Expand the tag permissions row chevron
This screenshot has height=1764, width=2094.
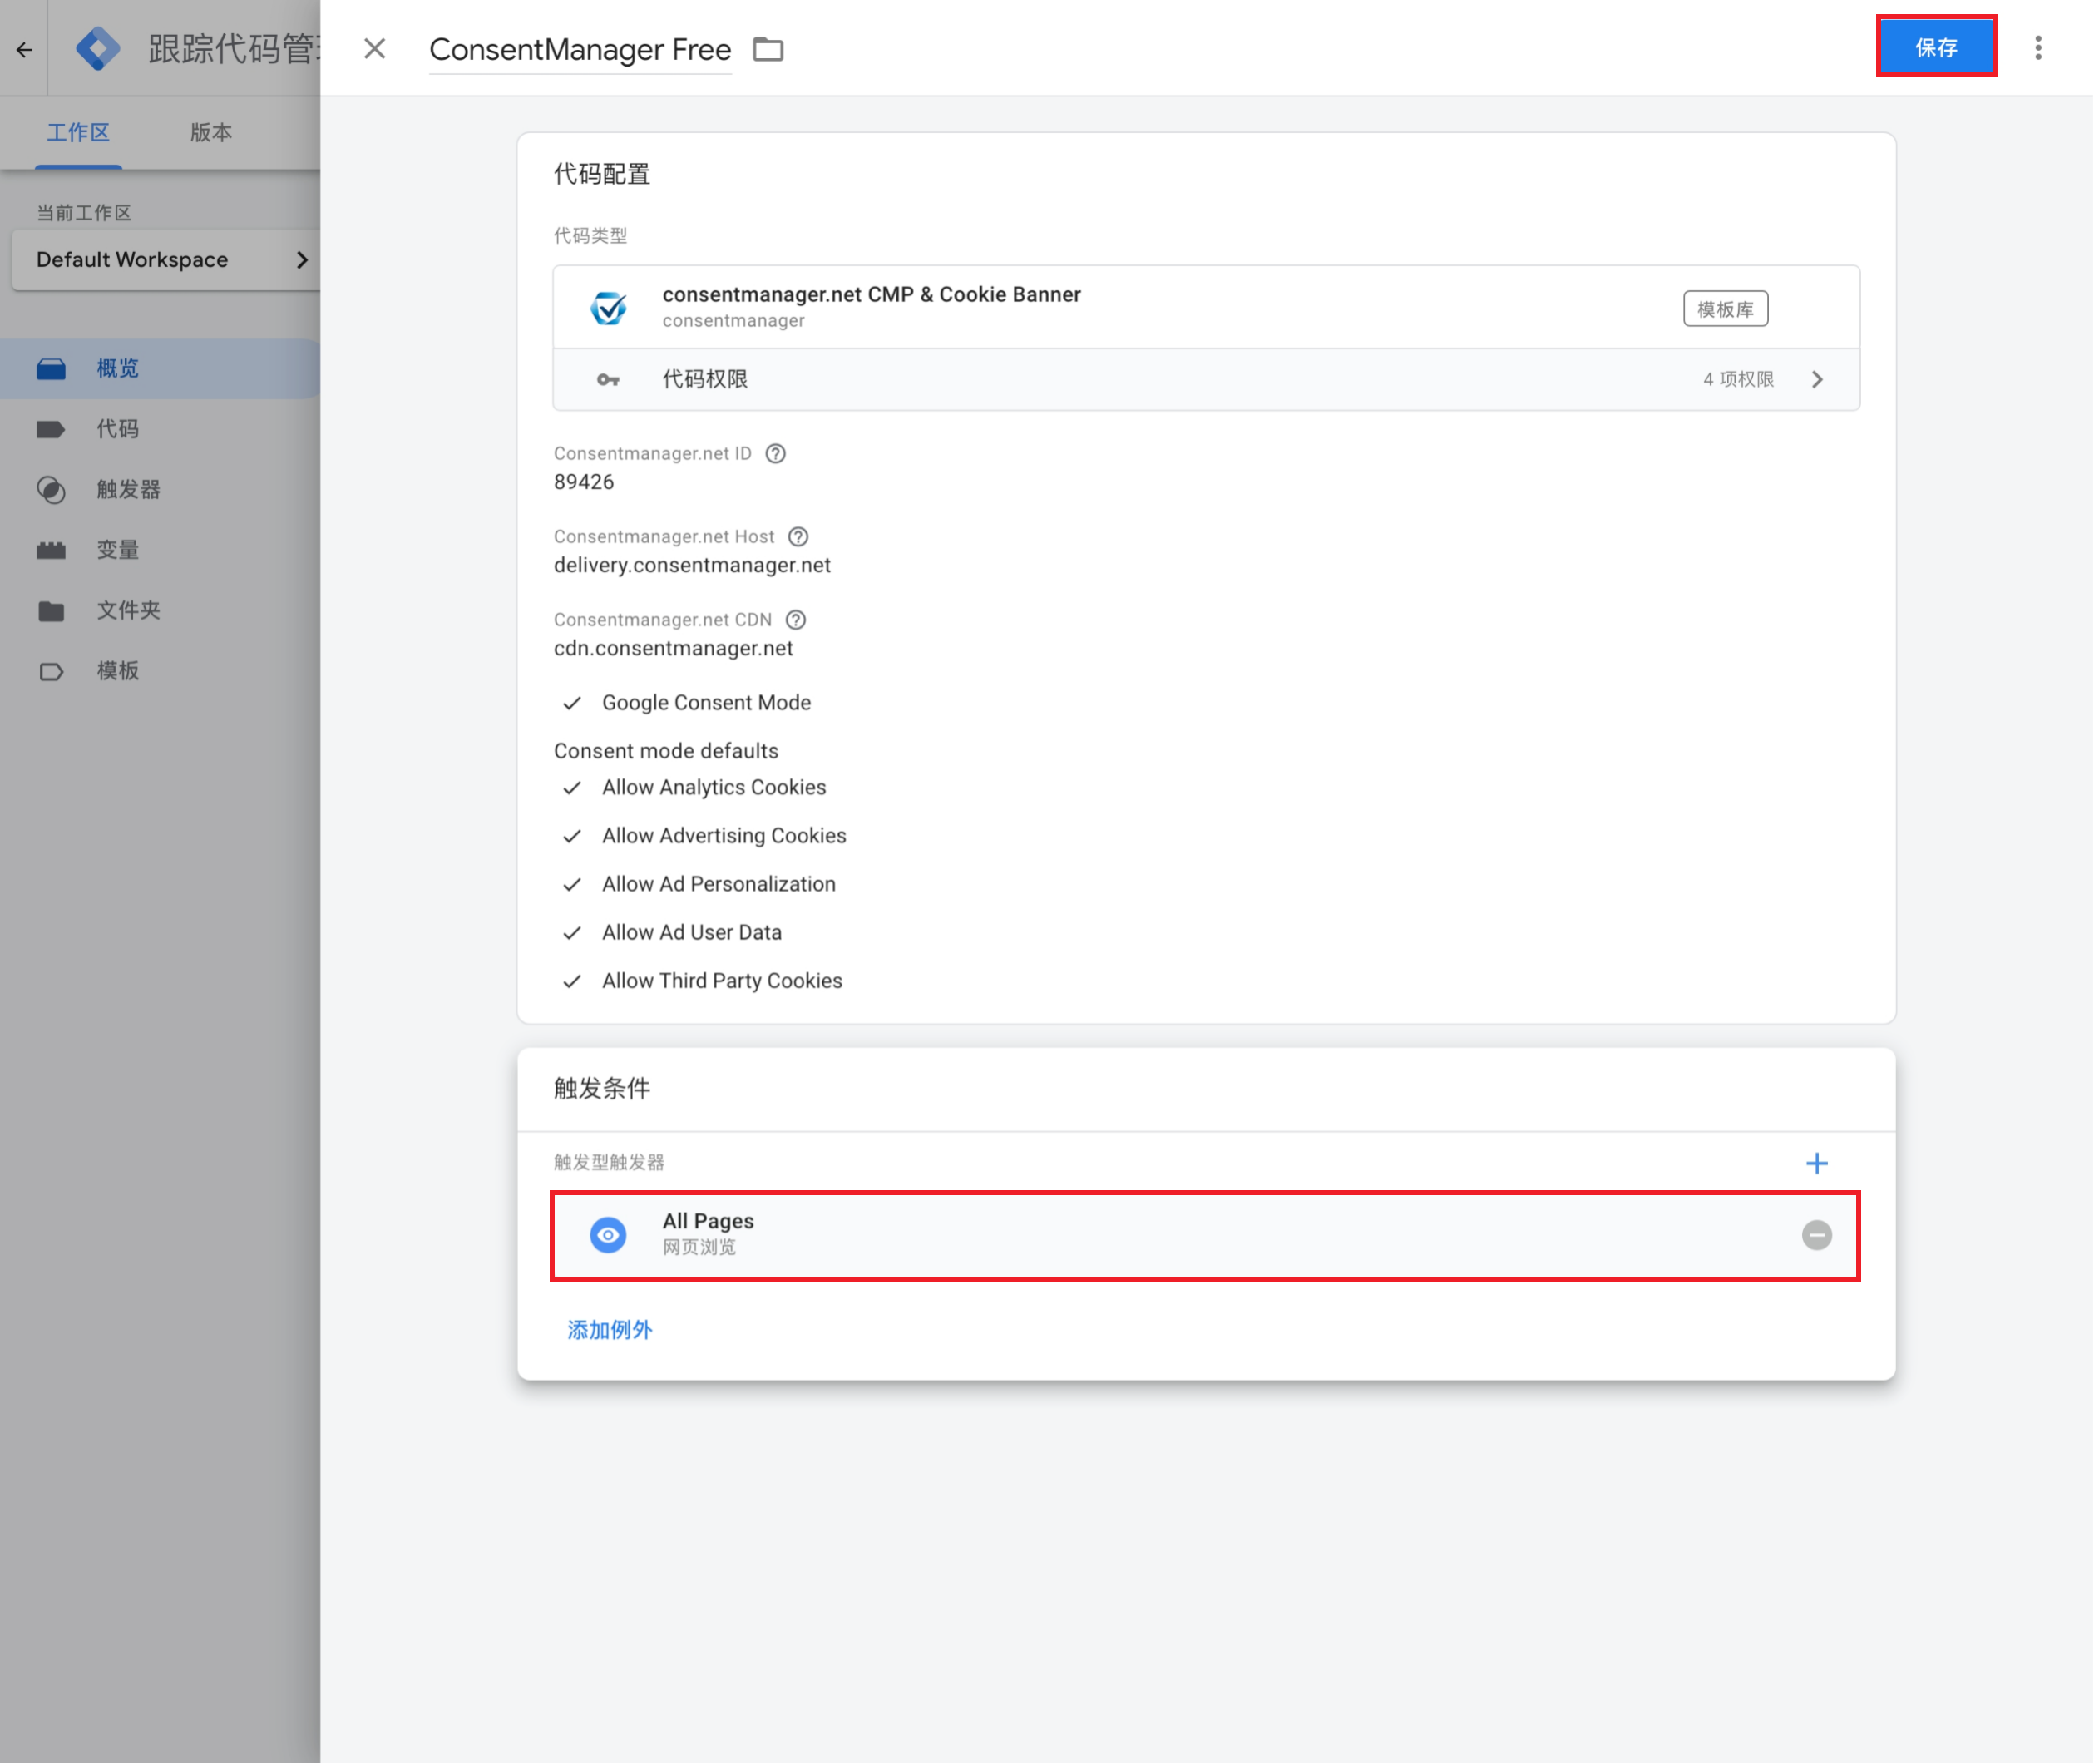tap(1817, 379)
